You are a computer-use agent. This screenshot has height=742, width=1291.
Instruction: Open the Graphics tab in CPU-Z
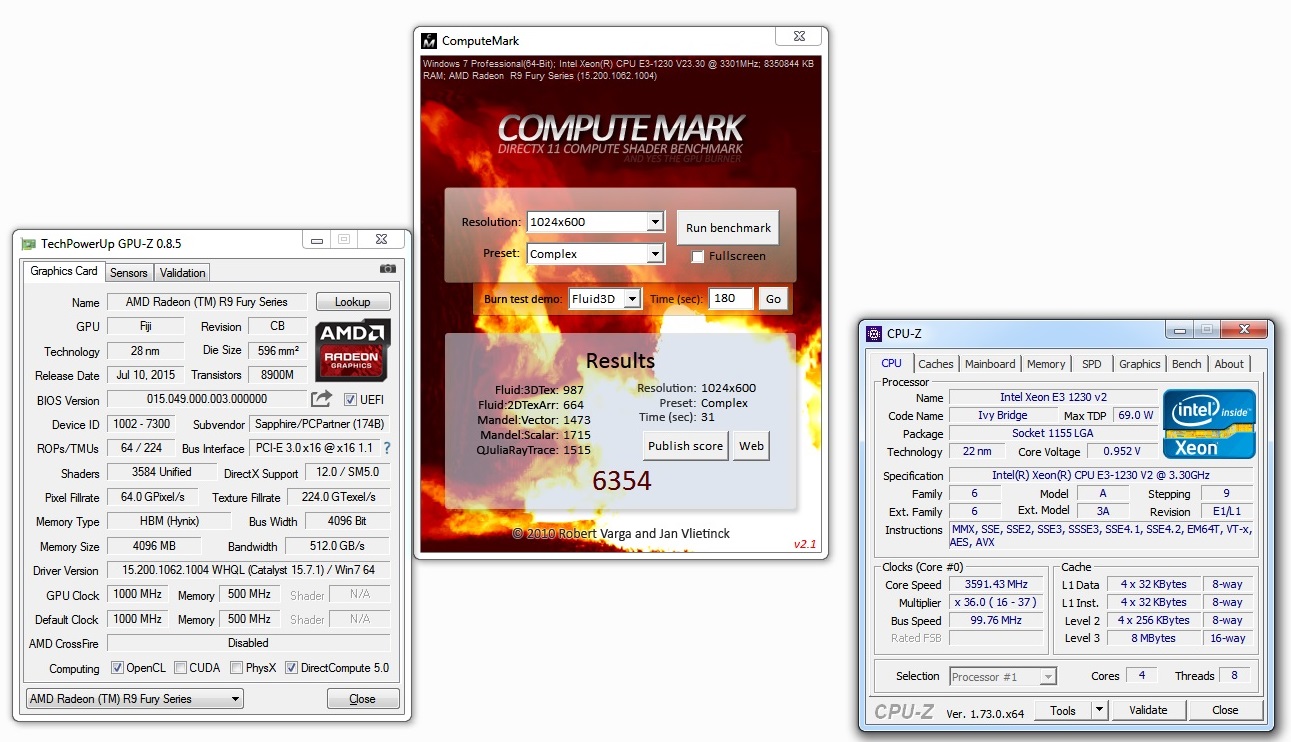(x=1140, y=364)
